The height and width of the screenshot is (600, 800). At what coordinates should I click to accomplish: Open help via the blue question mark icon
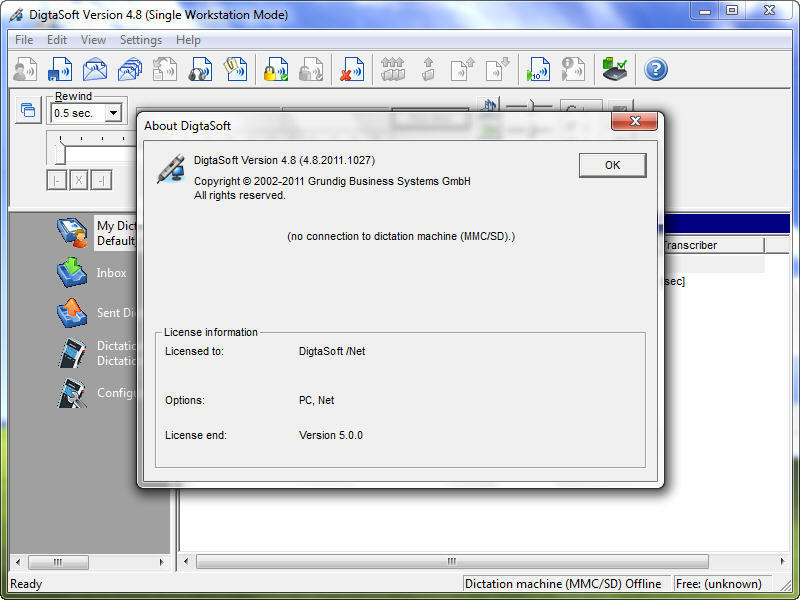click(x=656, y=69)
